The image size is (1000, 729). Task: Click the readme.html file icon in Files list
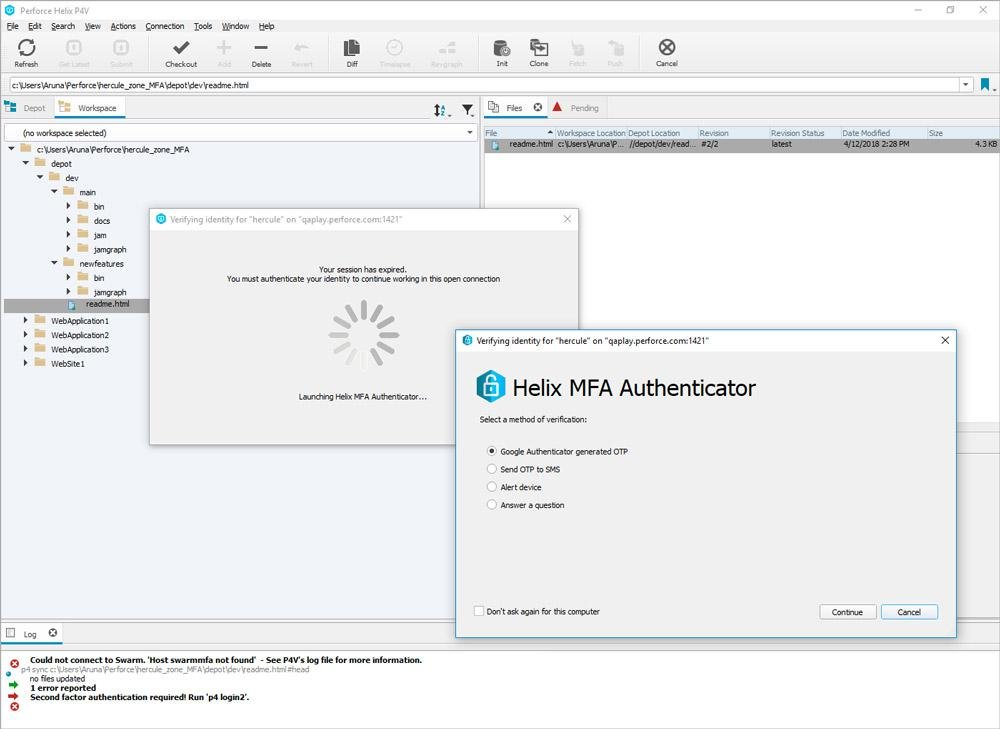click(495, 145)
